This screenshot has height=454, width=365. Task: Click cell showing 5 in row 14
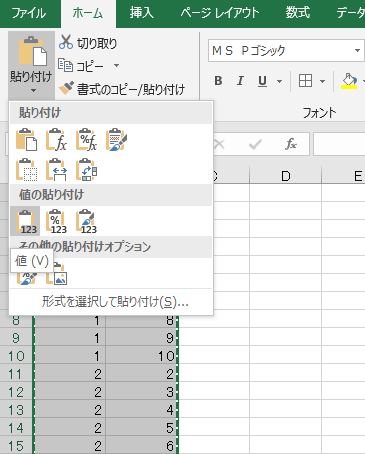[141, 428]
